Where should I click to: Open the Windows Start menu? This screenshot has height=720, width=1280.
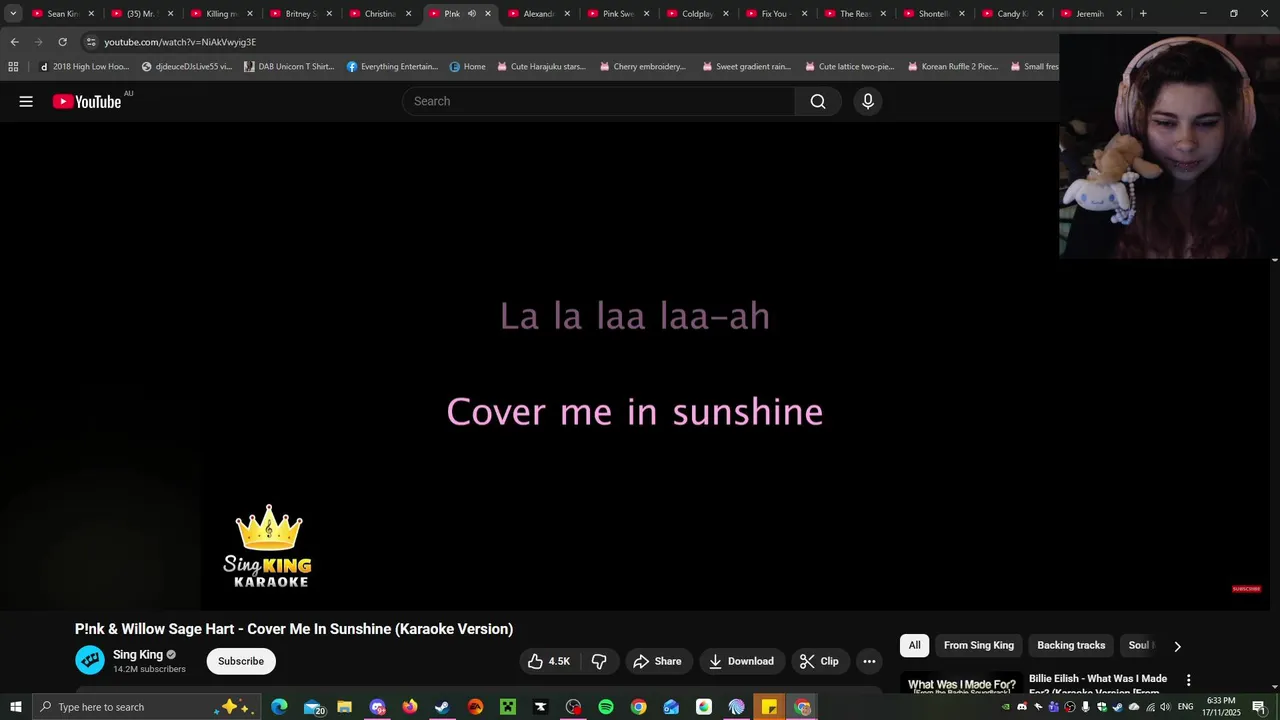coord(15,707)
